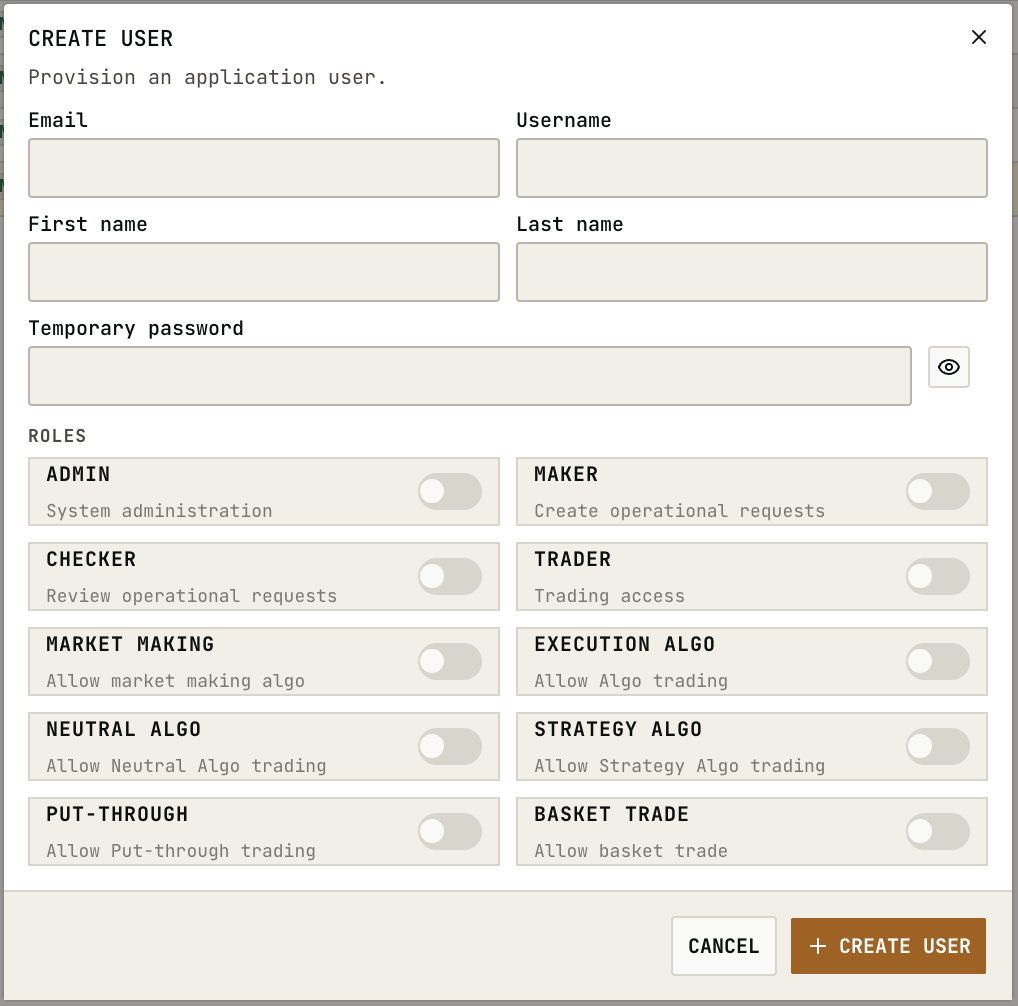Viewport: 1018px width, 1006px height.
Task: Click the "Allow basket trade" text
Action: tap(630, 851)
